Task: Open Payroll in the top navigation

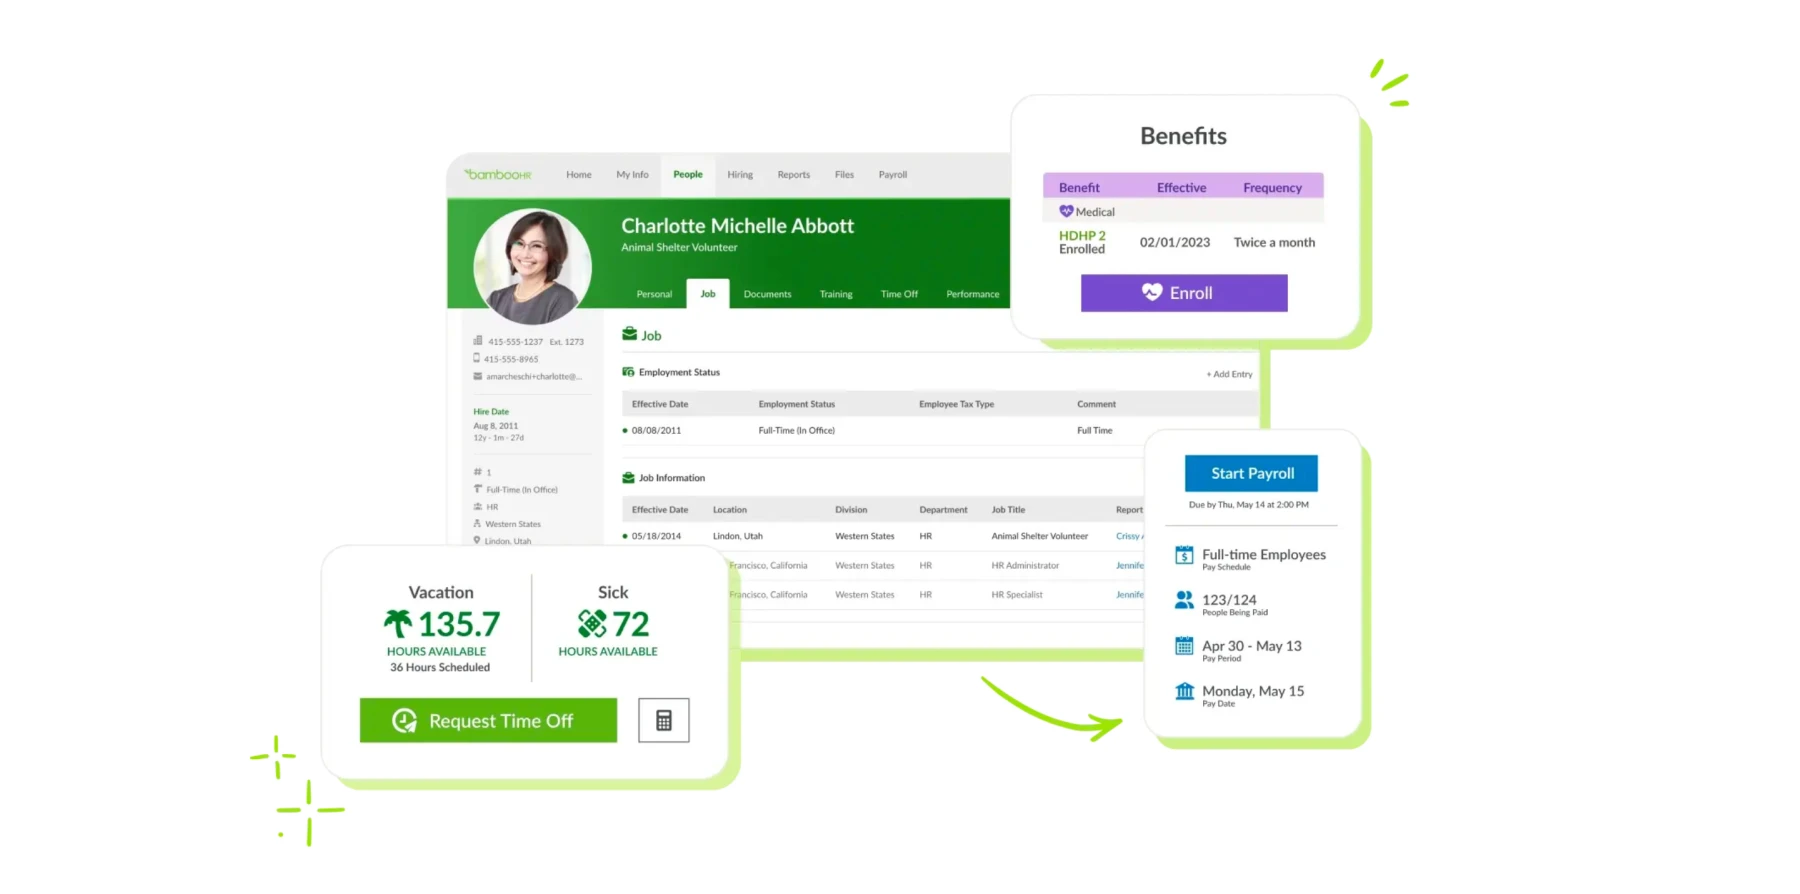Action: click(893, 175)
